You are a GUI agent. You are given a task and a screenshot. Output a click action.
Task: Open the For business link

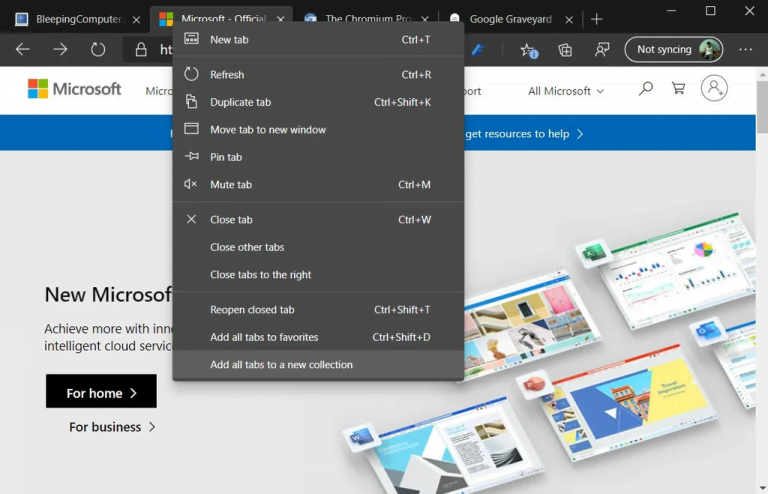tap(112, 427)
